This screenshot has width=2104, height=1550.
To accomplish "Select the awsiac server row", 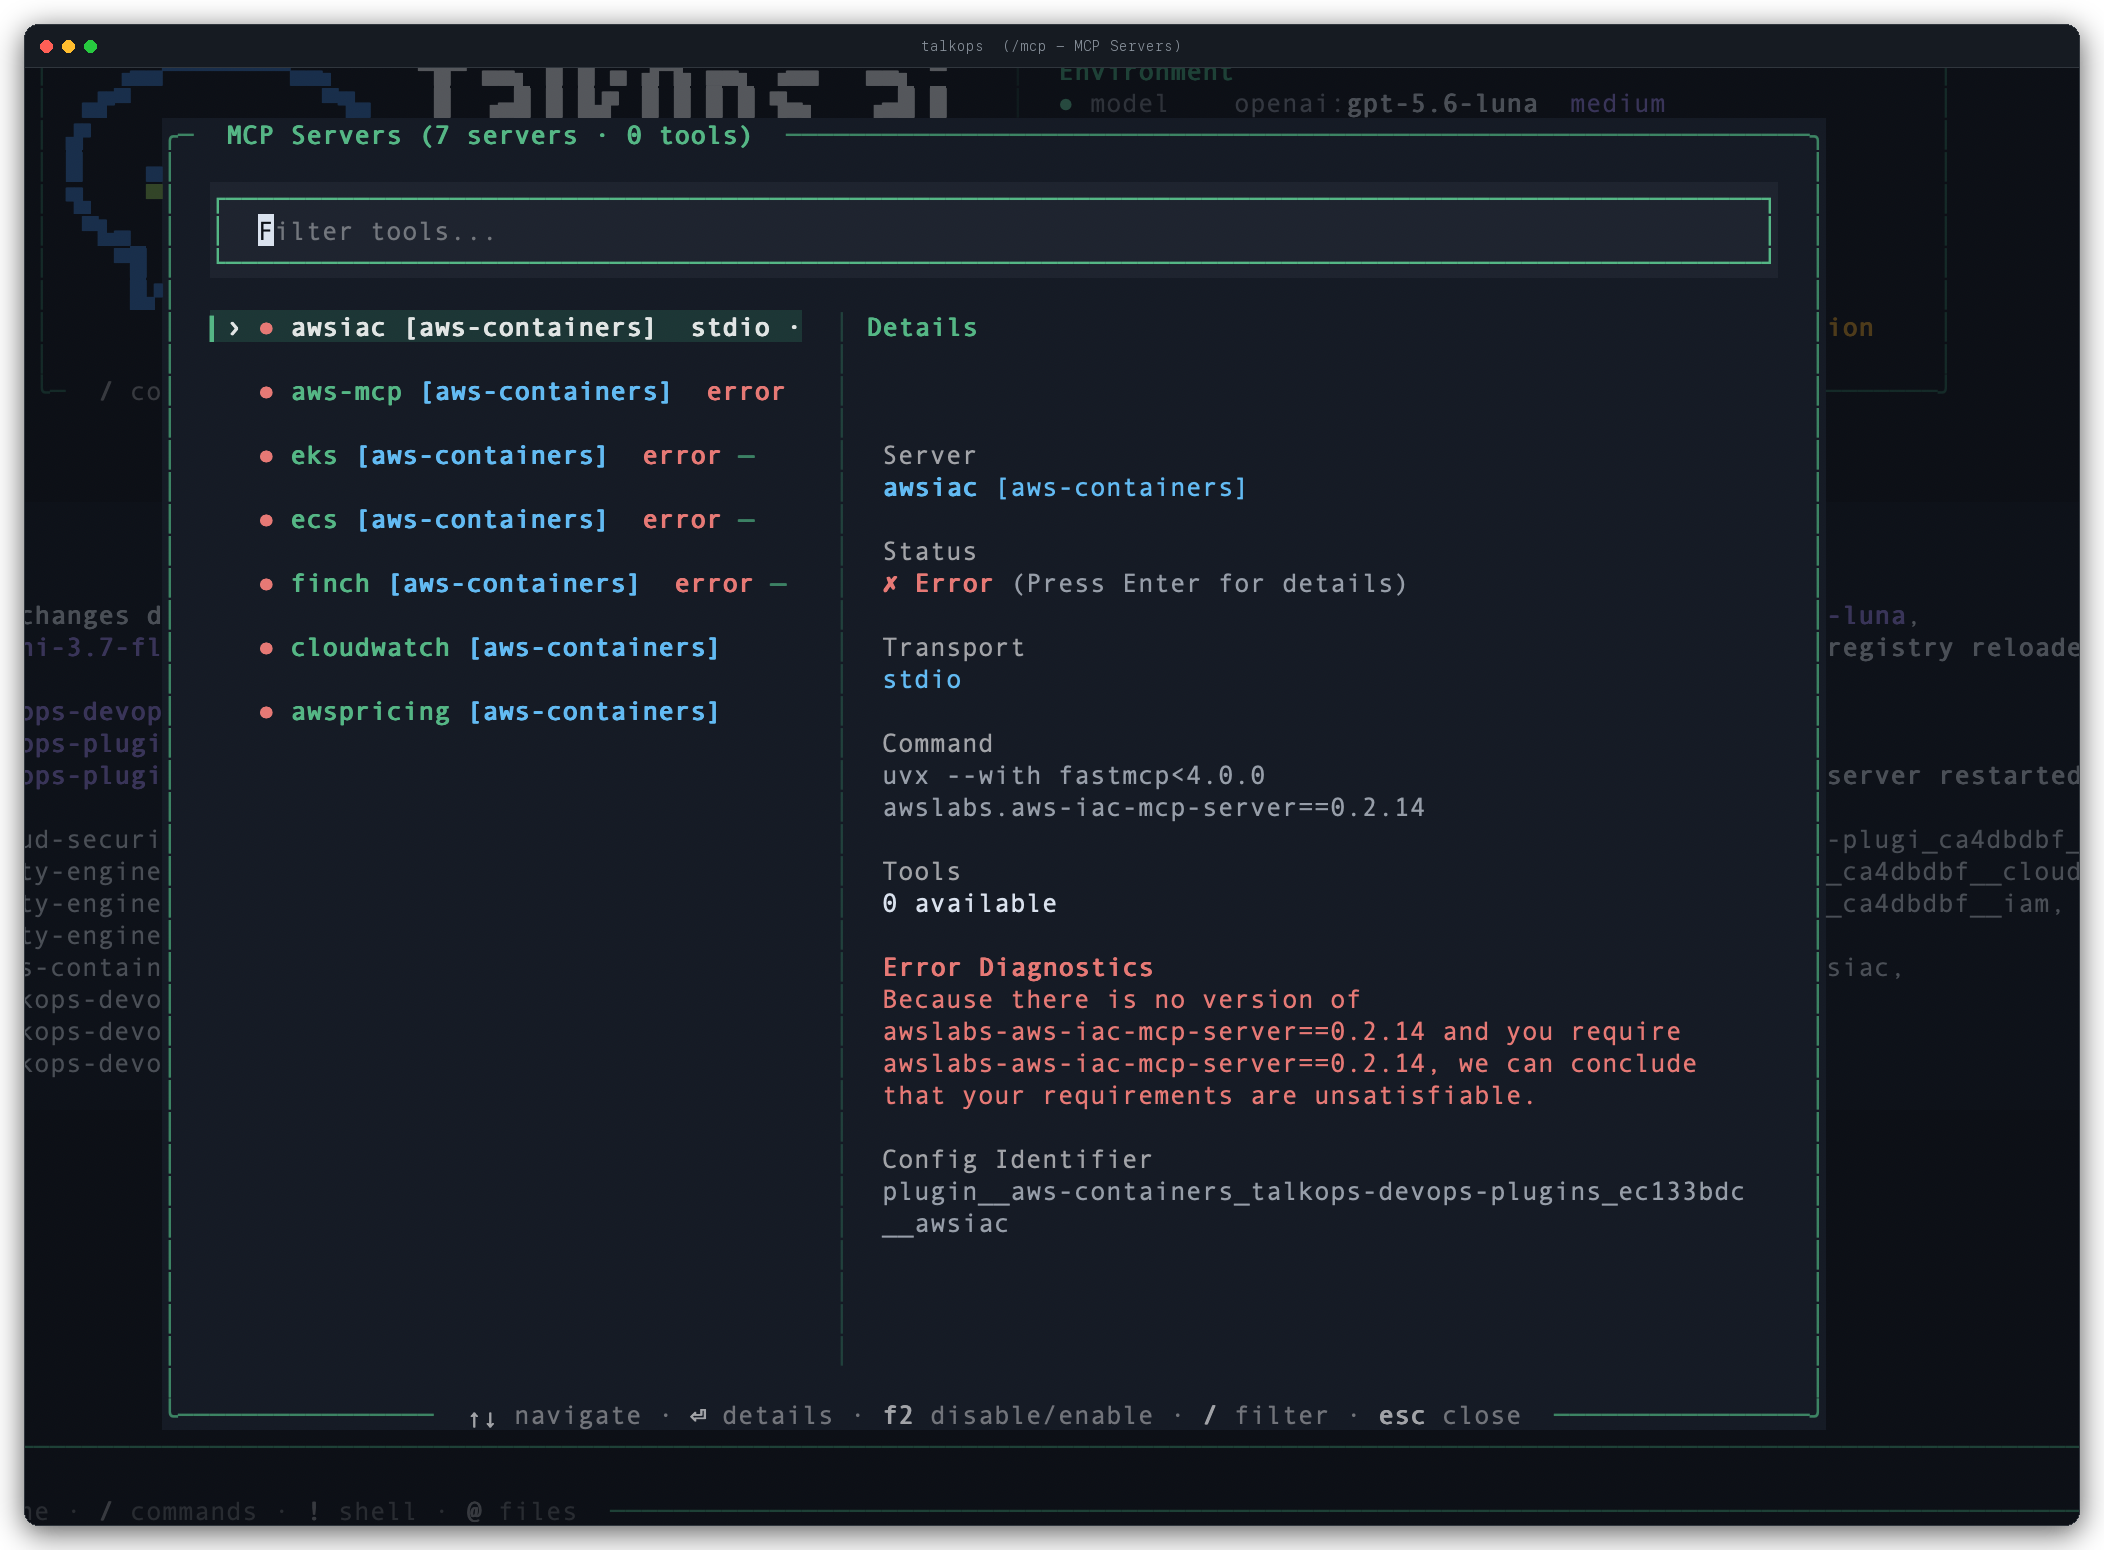I will click(506, 327).
